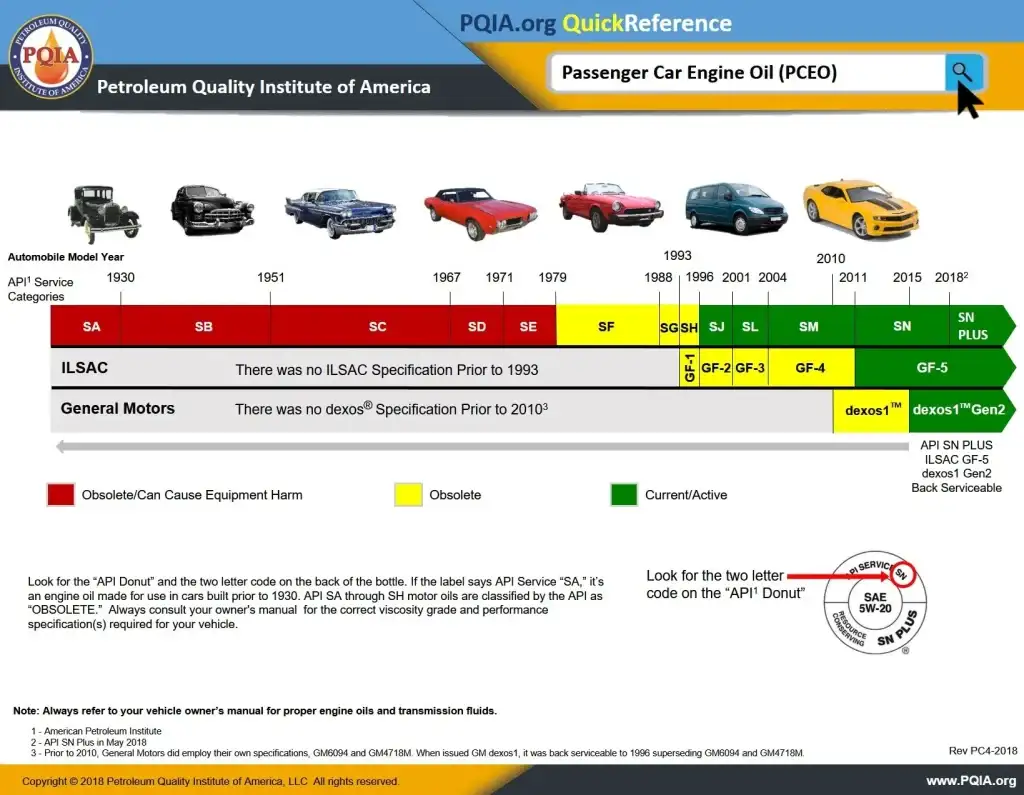Screen dimensions: 1024x795
Task: Open the www.PQIA.org footer link
Action: click(970, 781)
